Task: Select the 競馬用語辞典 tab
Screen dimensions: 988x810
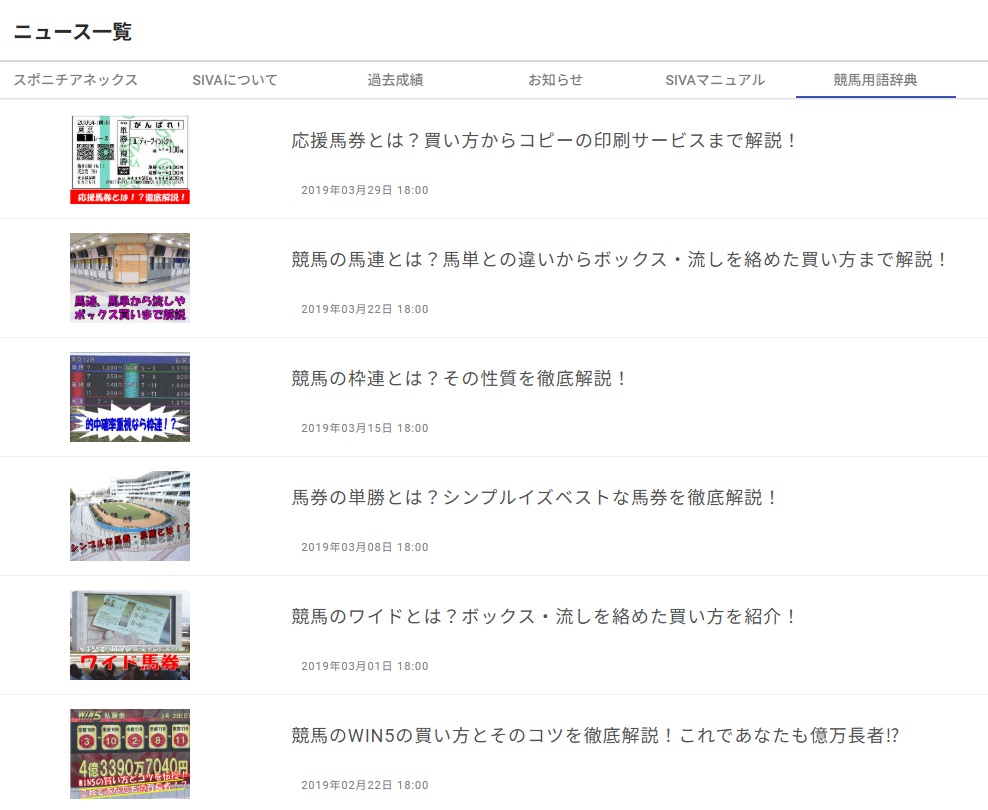Action: tap(875, 80)
